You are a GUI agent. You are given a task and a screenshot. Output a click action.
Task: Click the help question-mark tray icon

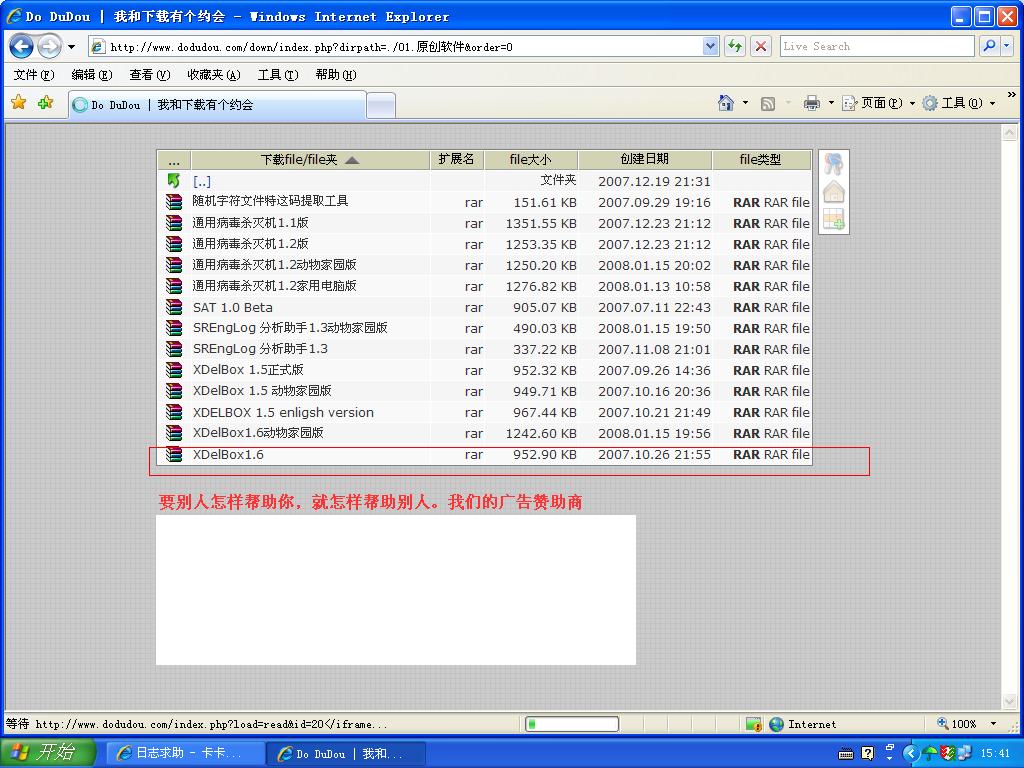[x=867, y=753]
